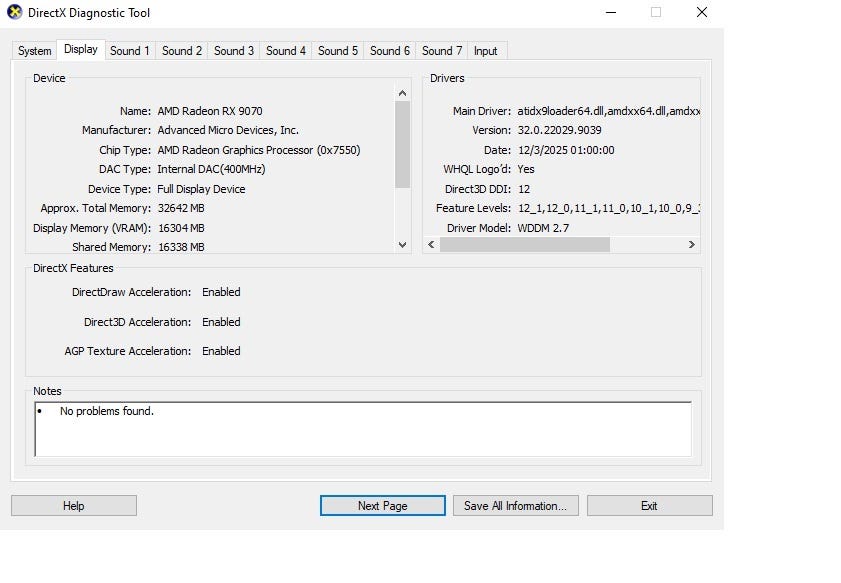Switch to the System tab
Image resolution: width=841 pixels, height=583 pixels.
[x=34, y=51]
